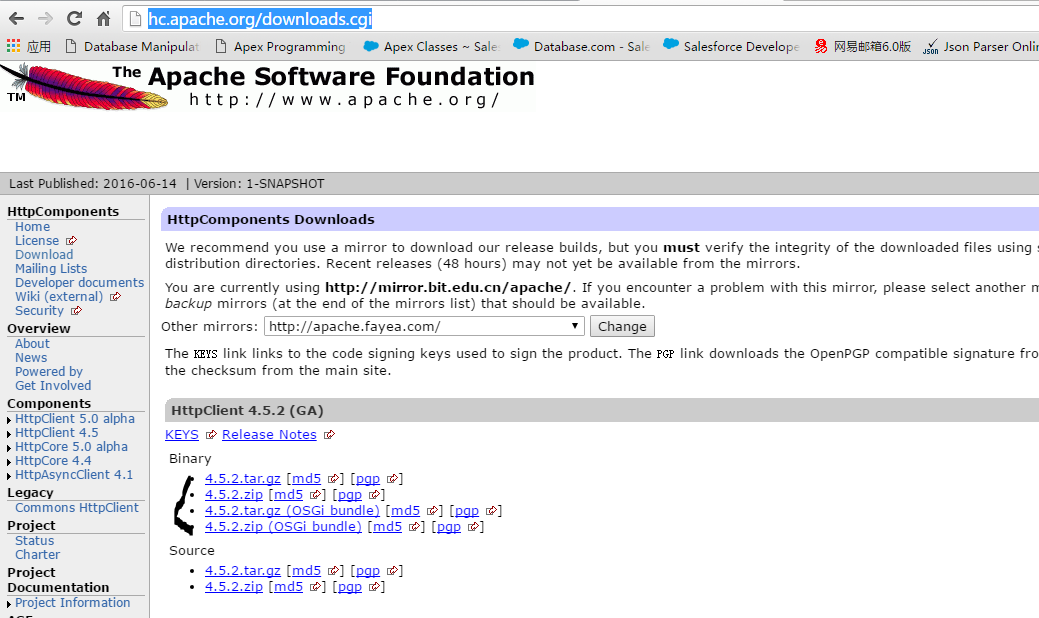Click the HttpClient 4.5.2 (GA) heading
Screen dimensions: 1039x618
(x=247, y=410)
